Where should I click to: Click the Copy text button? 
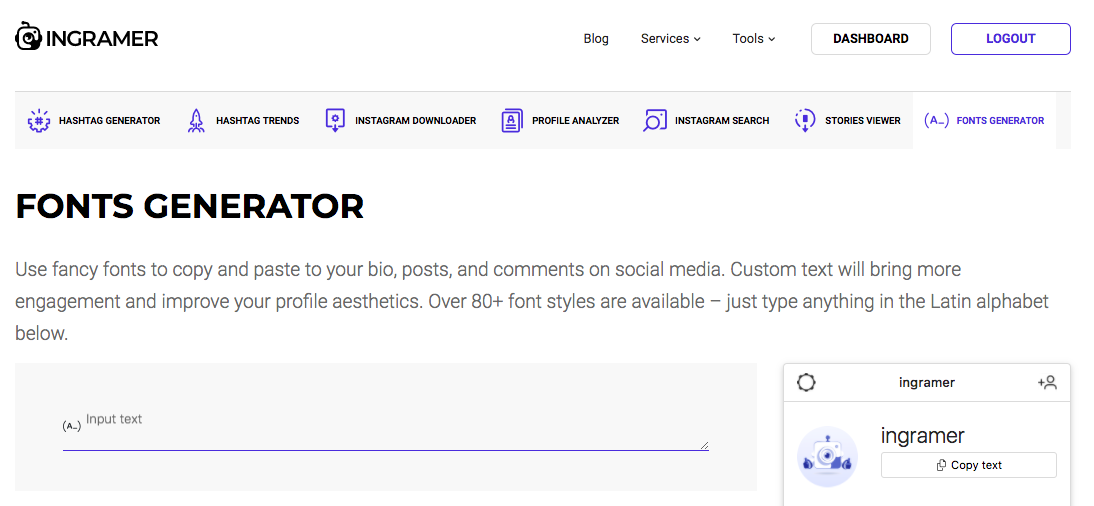pos(968,465)
